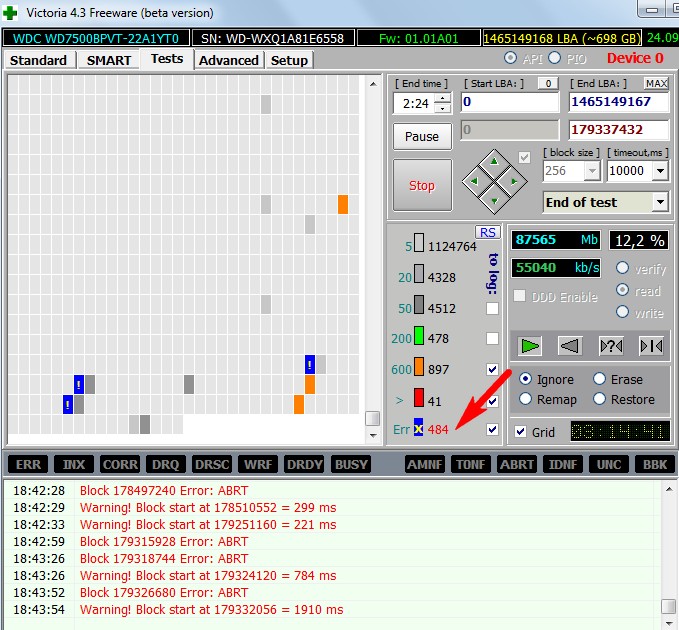679x630 pixels.
Task: Select the Remap radio option
Action: pyautogui.click(x=526, y=399)
